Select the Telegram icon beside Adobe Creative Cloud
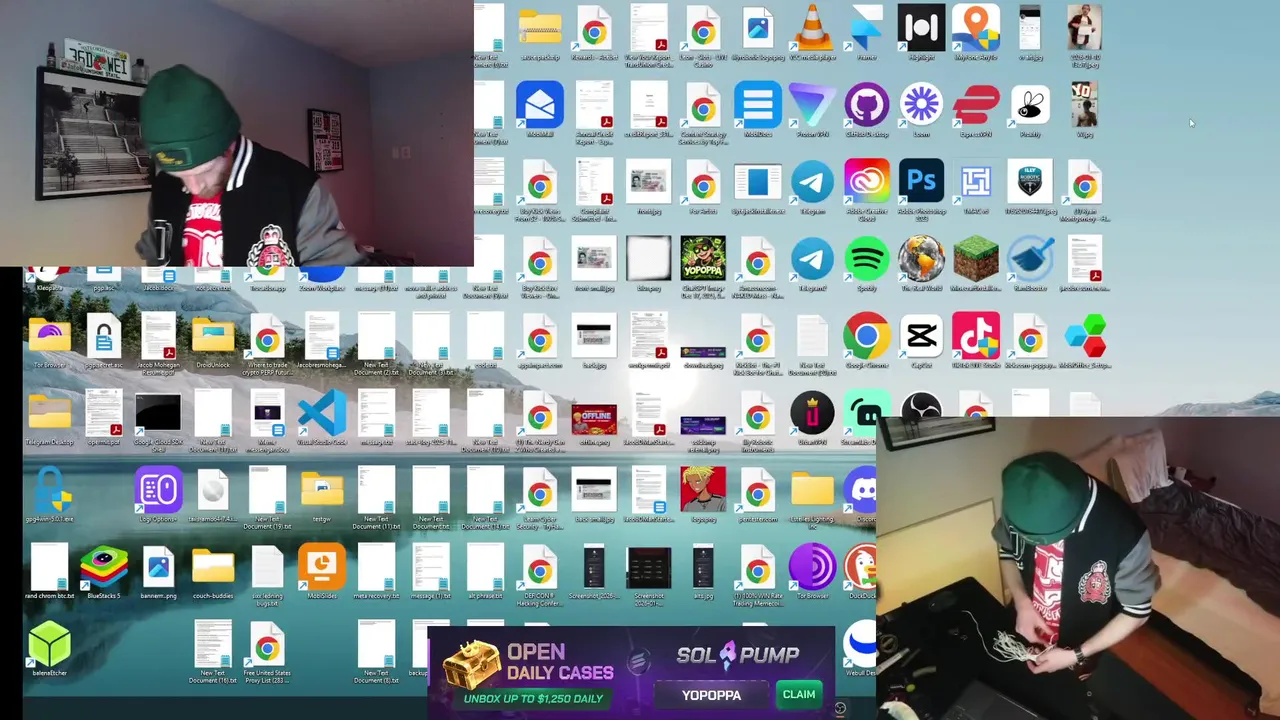The width and height of the screenshot is (1280, 720). (812, 182)
